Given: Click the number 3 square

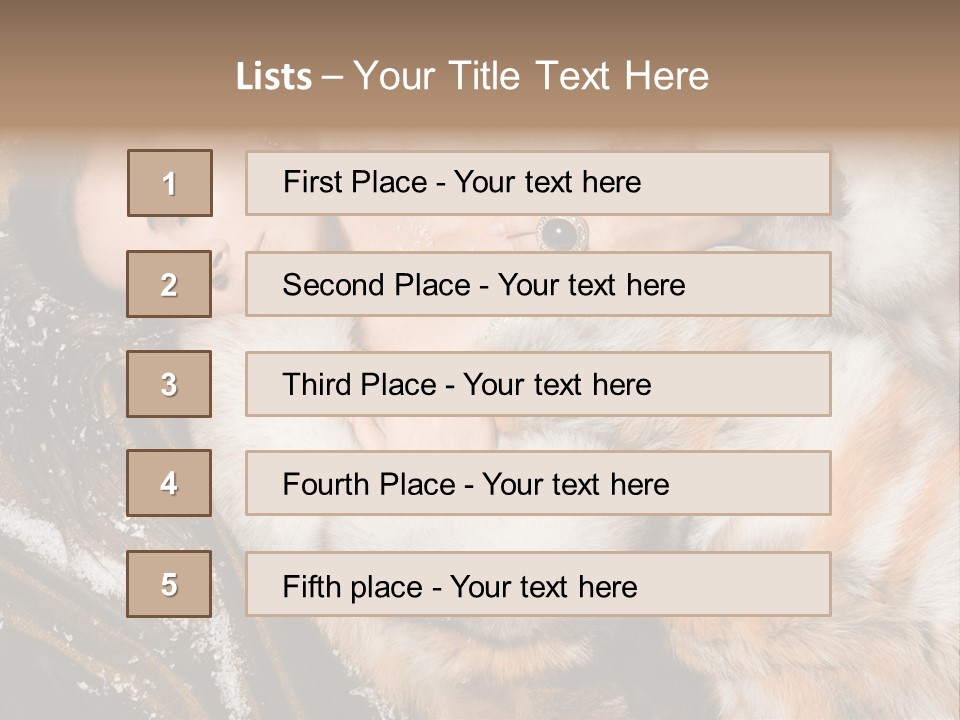Looking at the screenshot, I should [x=169, y=384].
